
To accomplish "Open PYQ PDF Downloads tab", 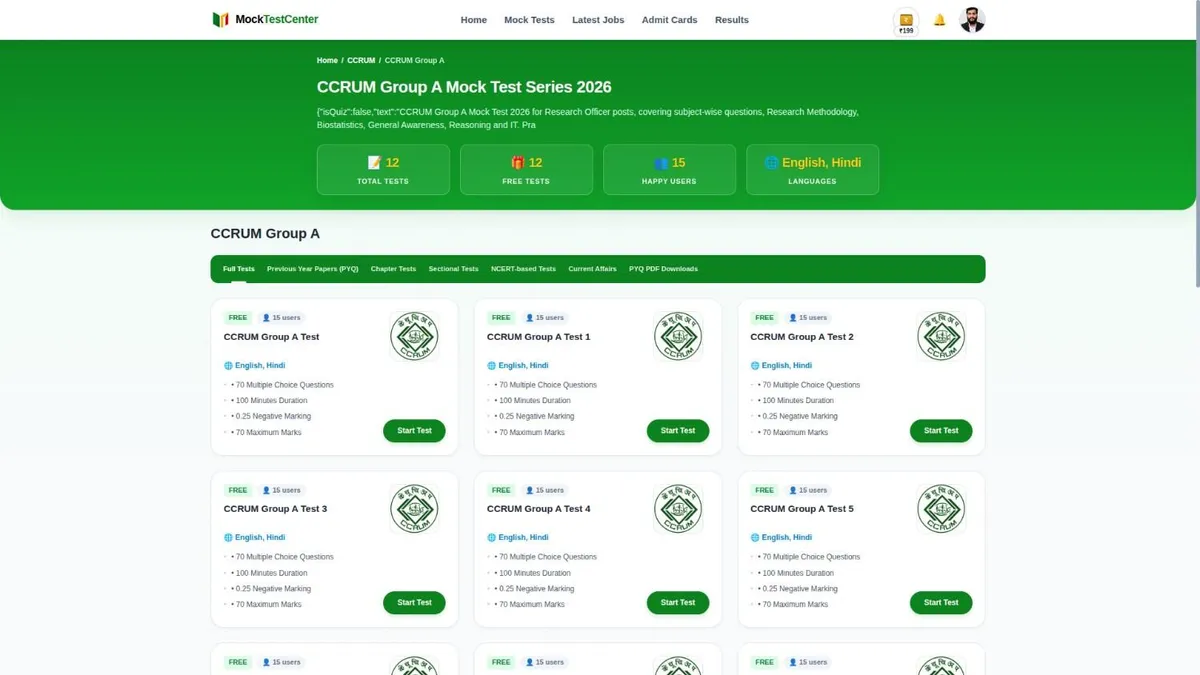I will point(663,269).
